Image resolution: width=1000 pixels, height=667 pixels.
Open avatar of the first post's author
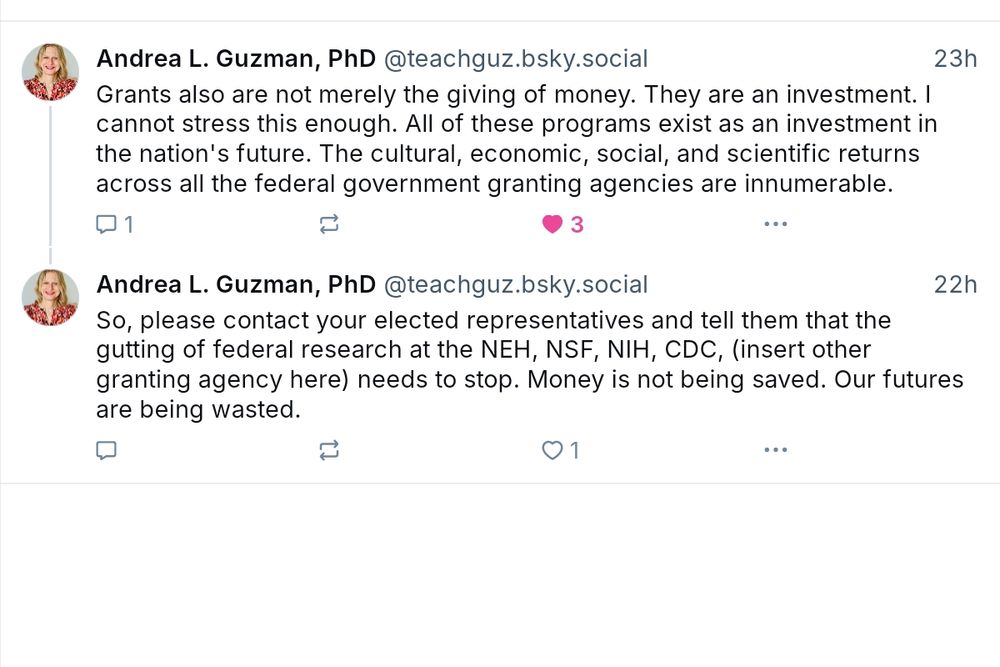pos(50,72)
